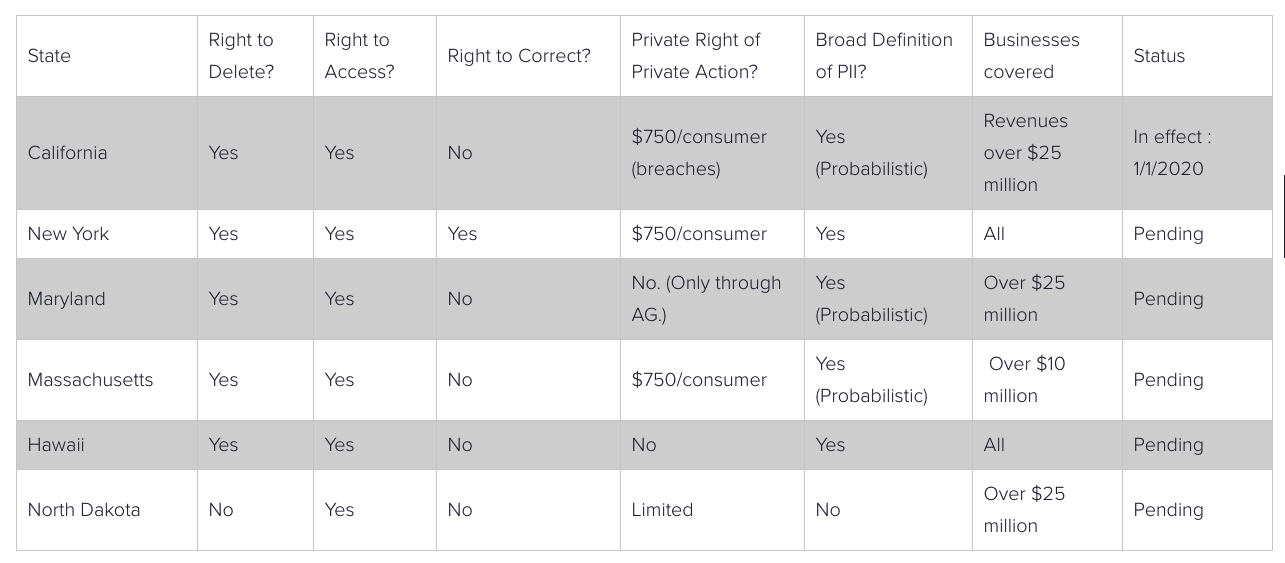
Task: Click the 'Right to Access?' column header
Action: (x=375, y=56)
